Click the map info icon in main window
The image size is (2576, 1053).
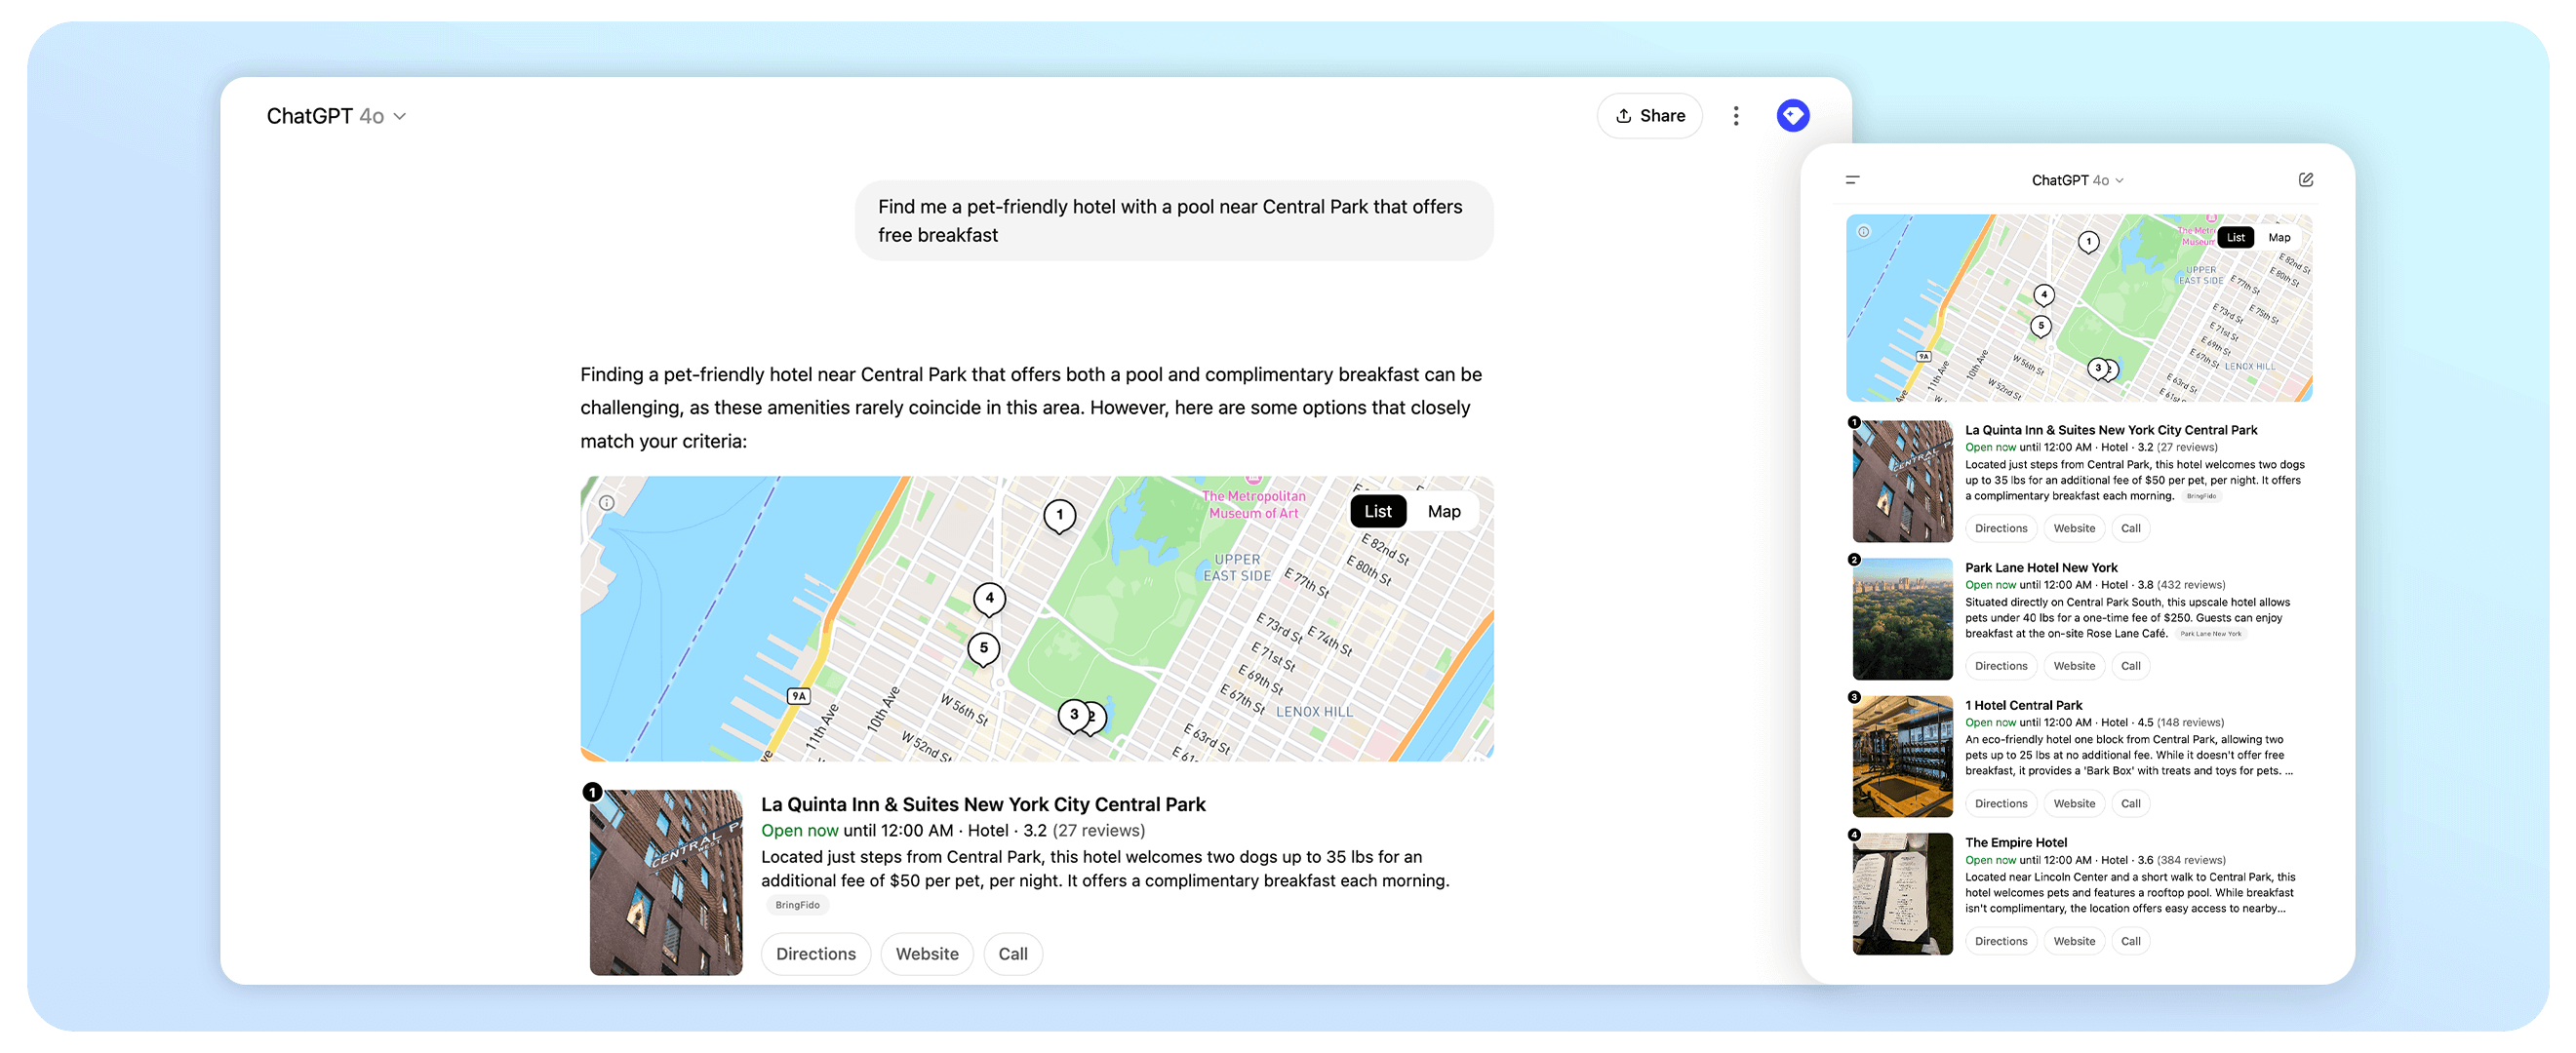pyautogui.click(x=607, y=503)
